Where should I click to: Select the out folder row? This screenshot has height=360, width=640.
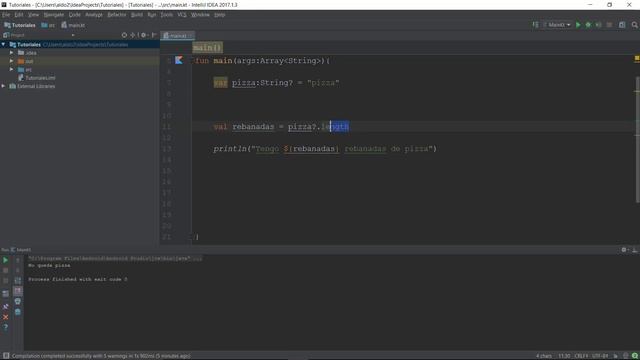(x=80, y=61)
